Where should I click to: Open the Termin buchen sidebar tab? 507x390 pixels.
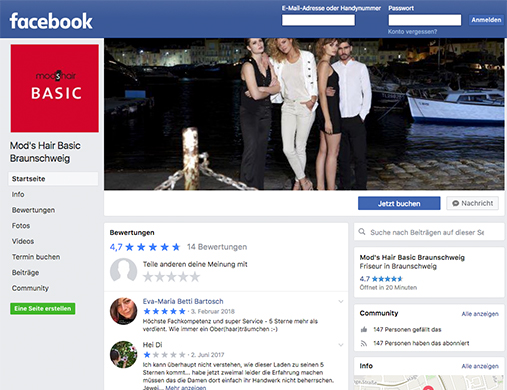[x=36, y=257]
